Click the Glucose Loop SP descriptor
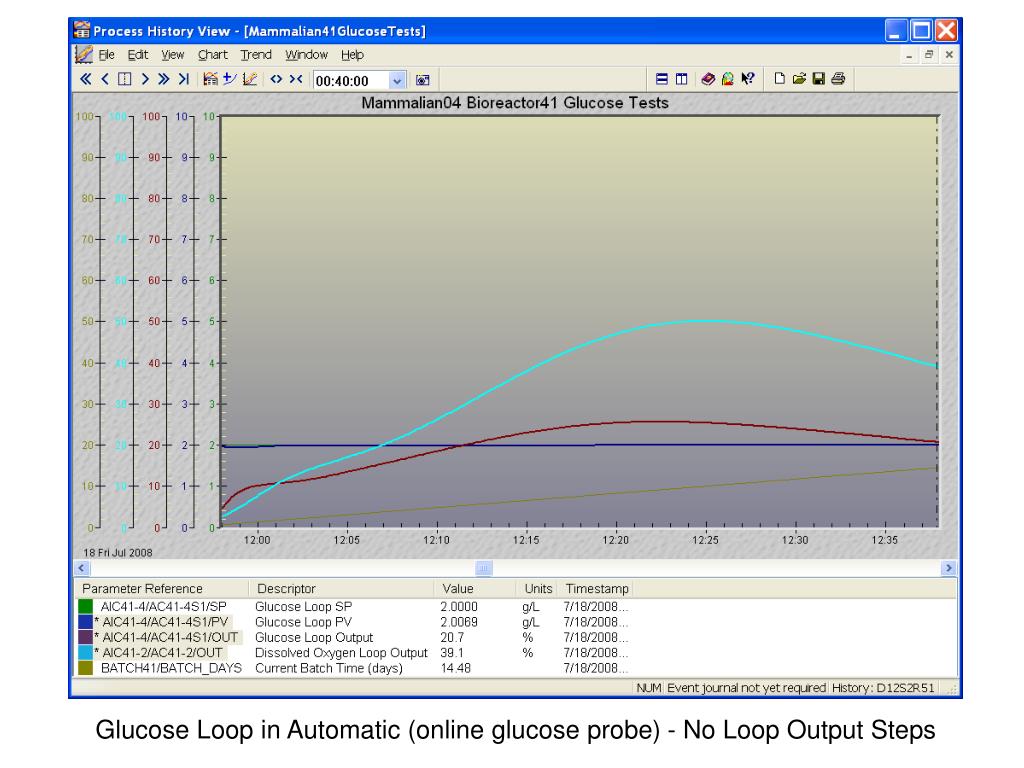 303,607
